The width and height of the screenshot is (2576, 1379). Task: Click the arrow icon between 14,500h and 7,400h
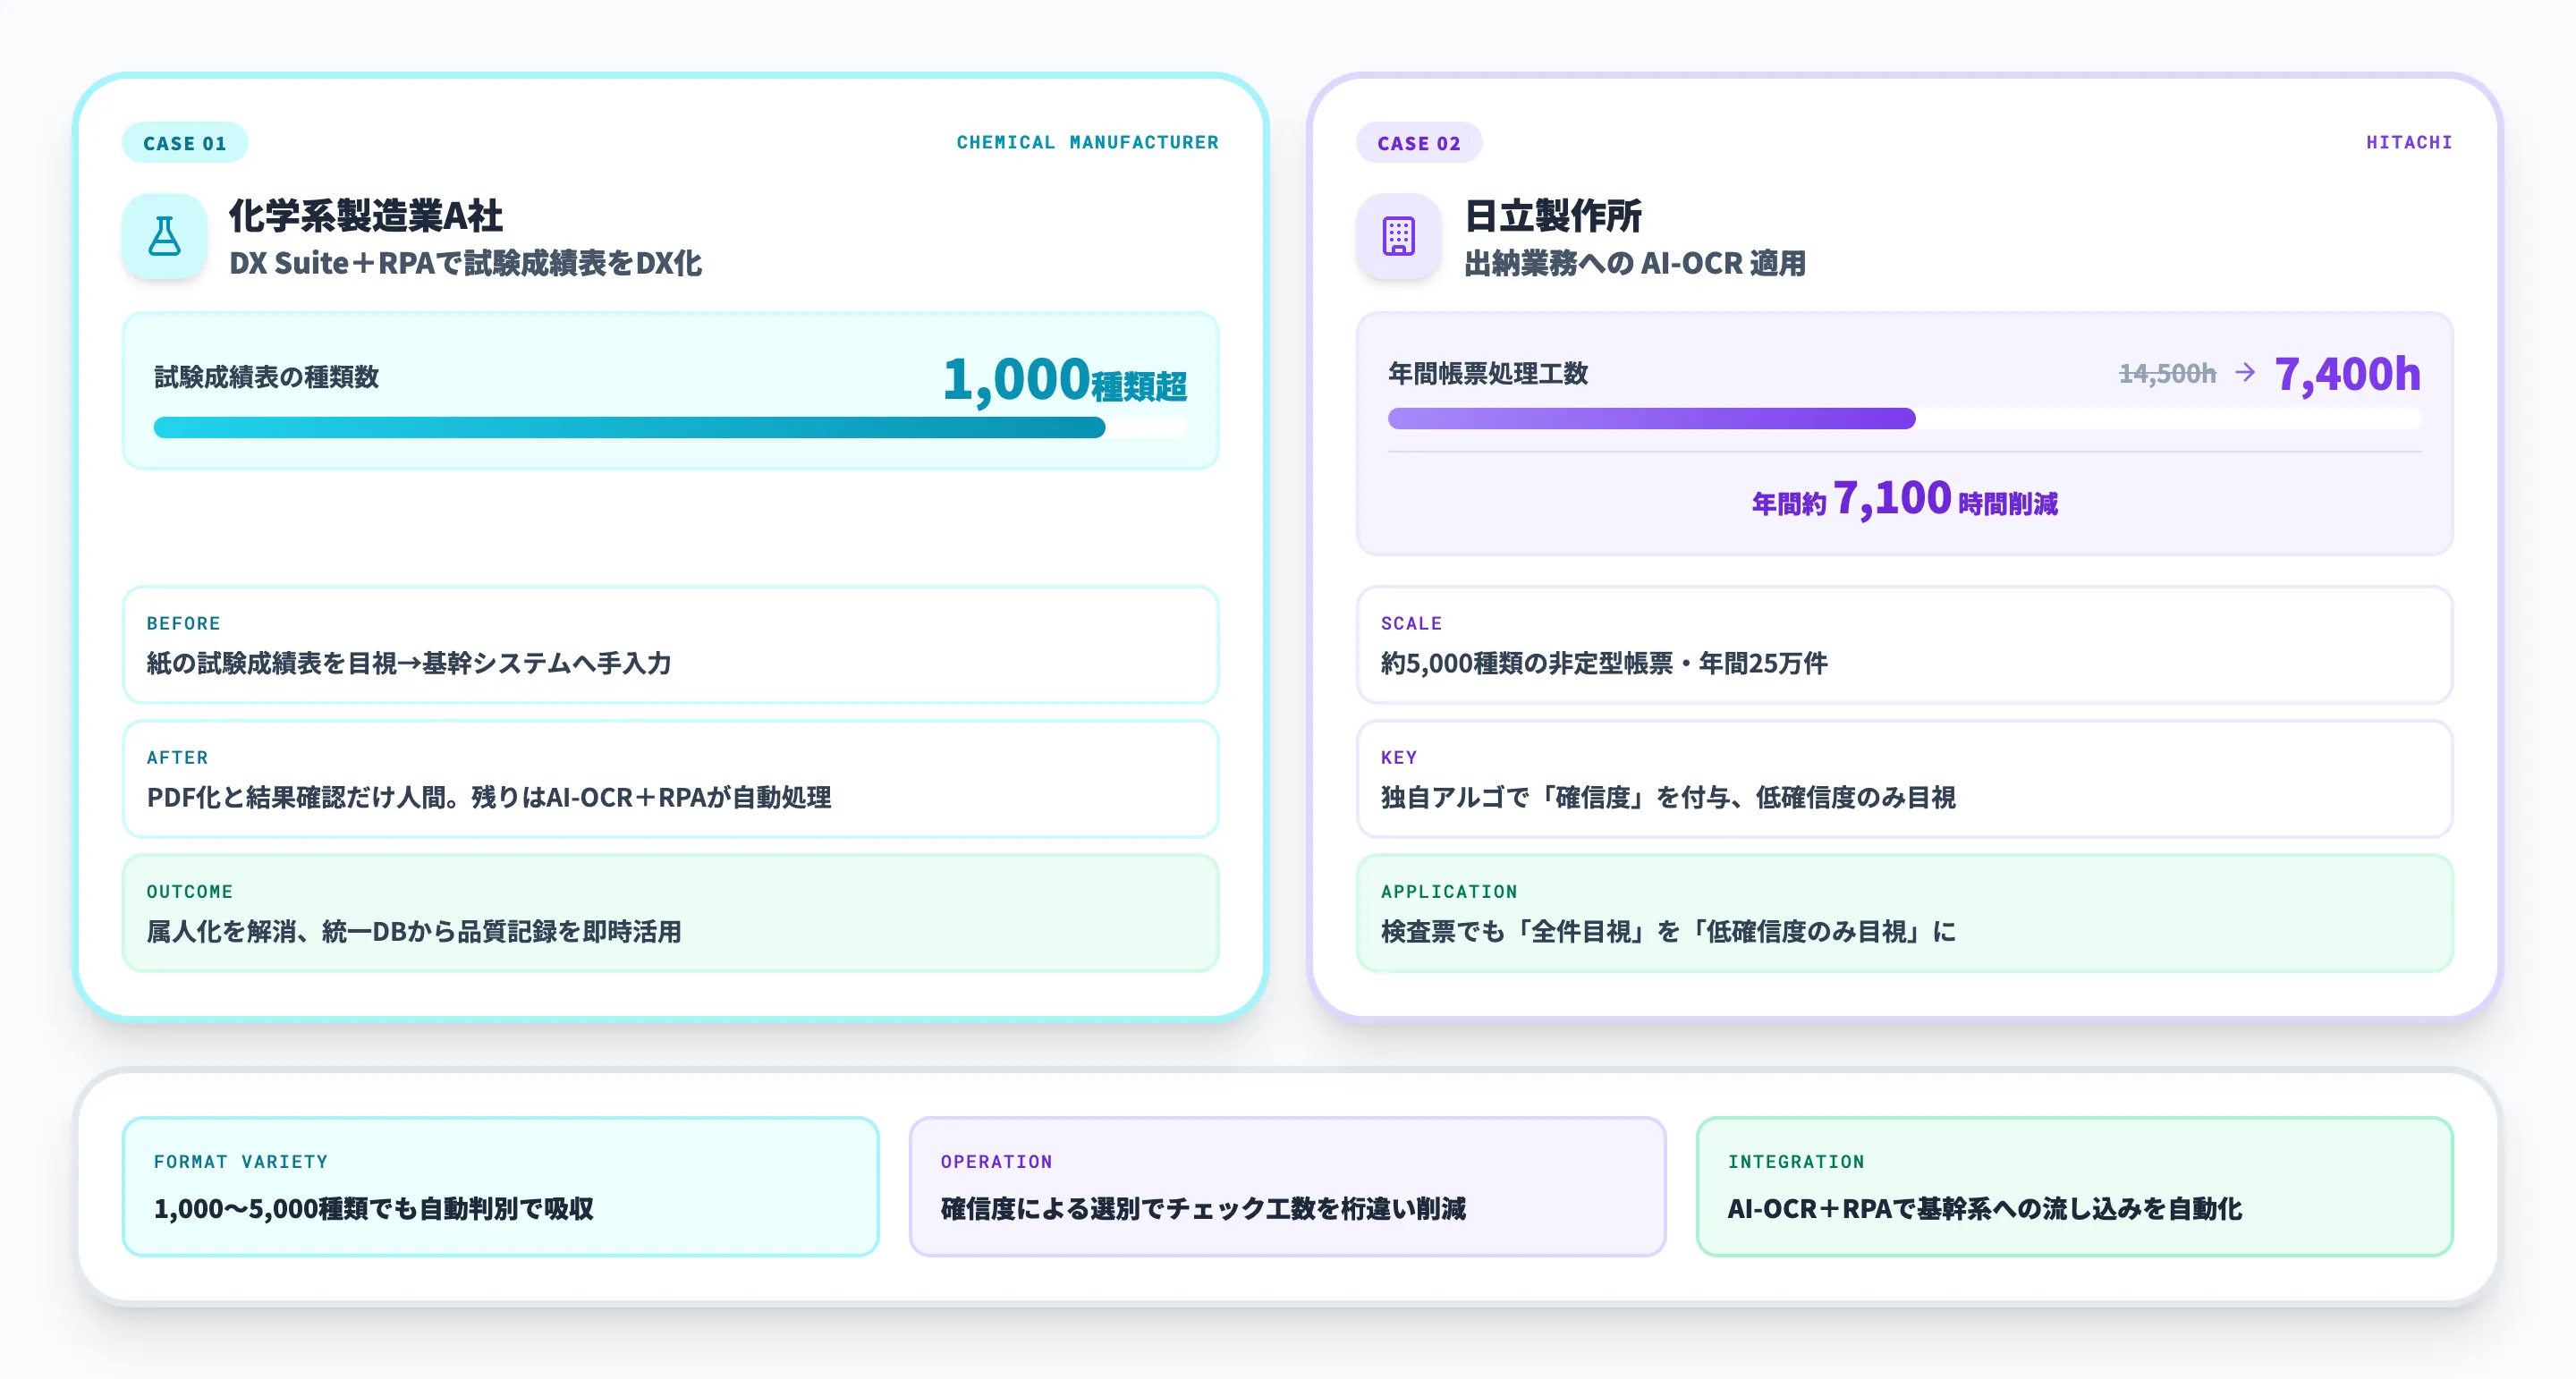(2245, 375)
